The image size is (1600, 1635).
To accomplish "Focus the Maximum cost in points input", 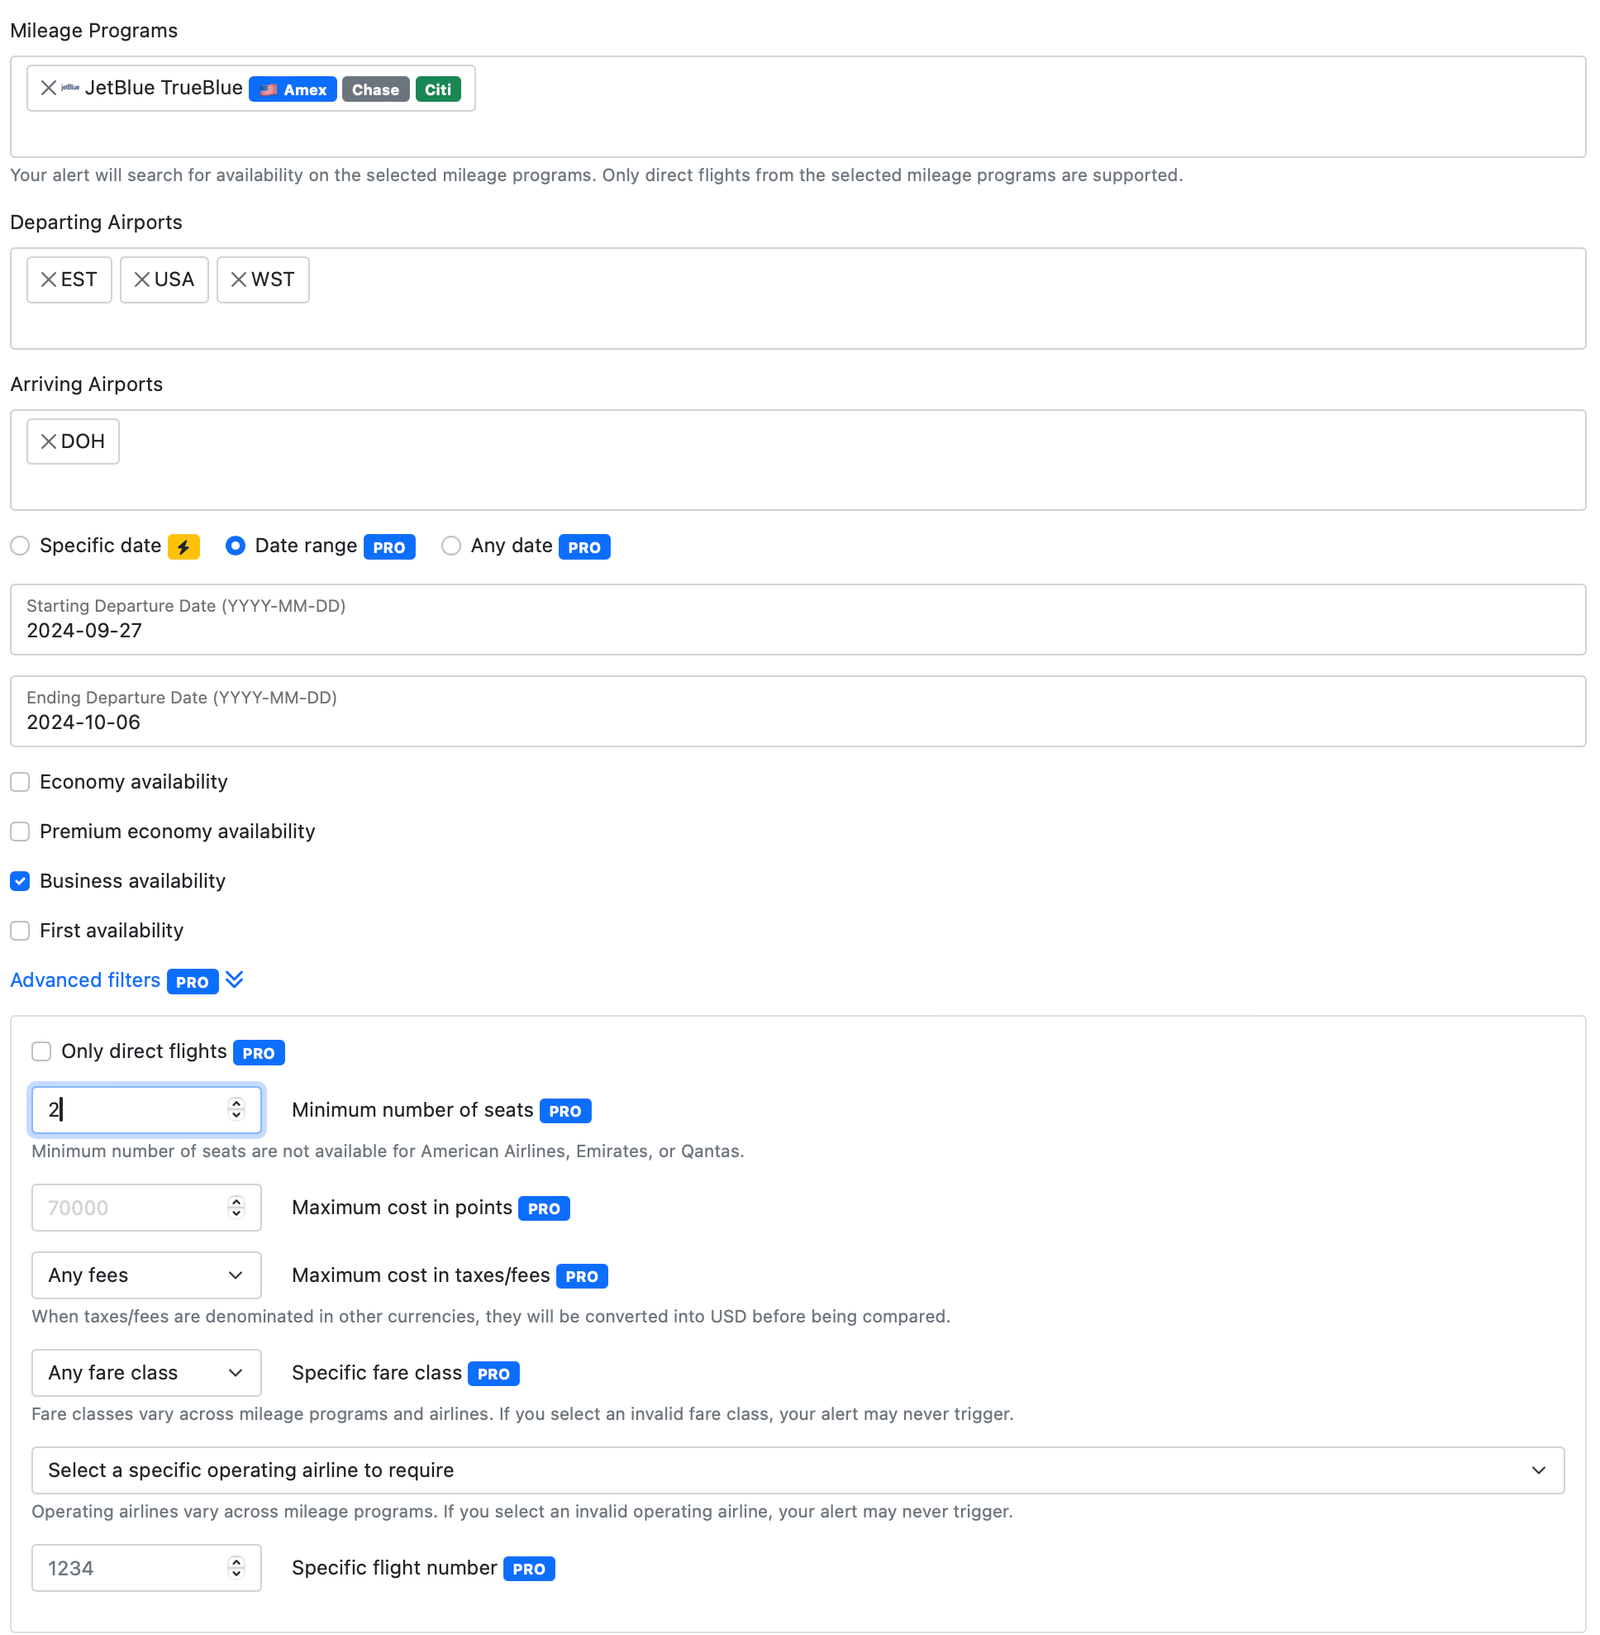I will 130,1208.
